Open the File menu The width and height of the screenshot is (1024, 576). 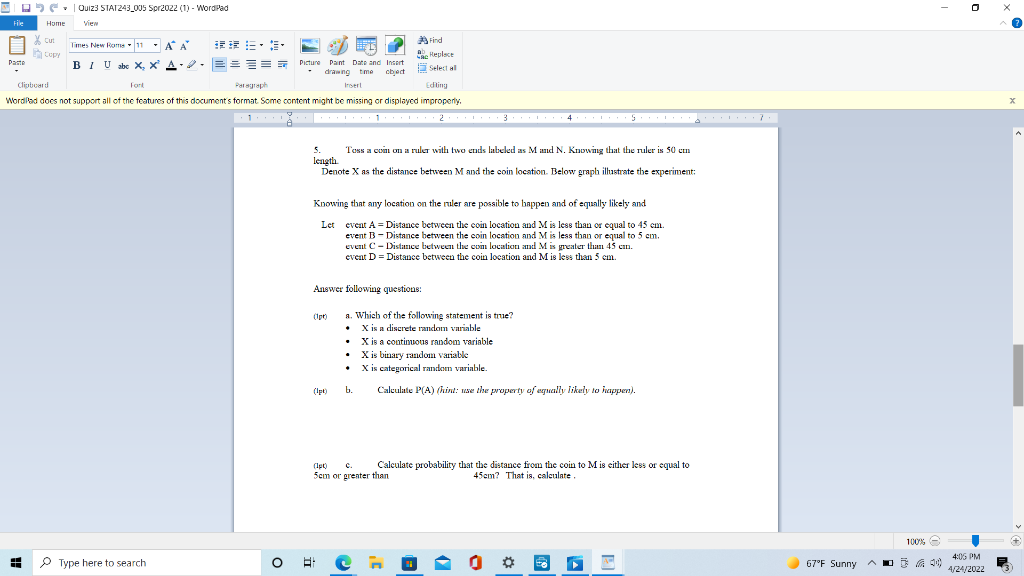(x=17, y=22)
